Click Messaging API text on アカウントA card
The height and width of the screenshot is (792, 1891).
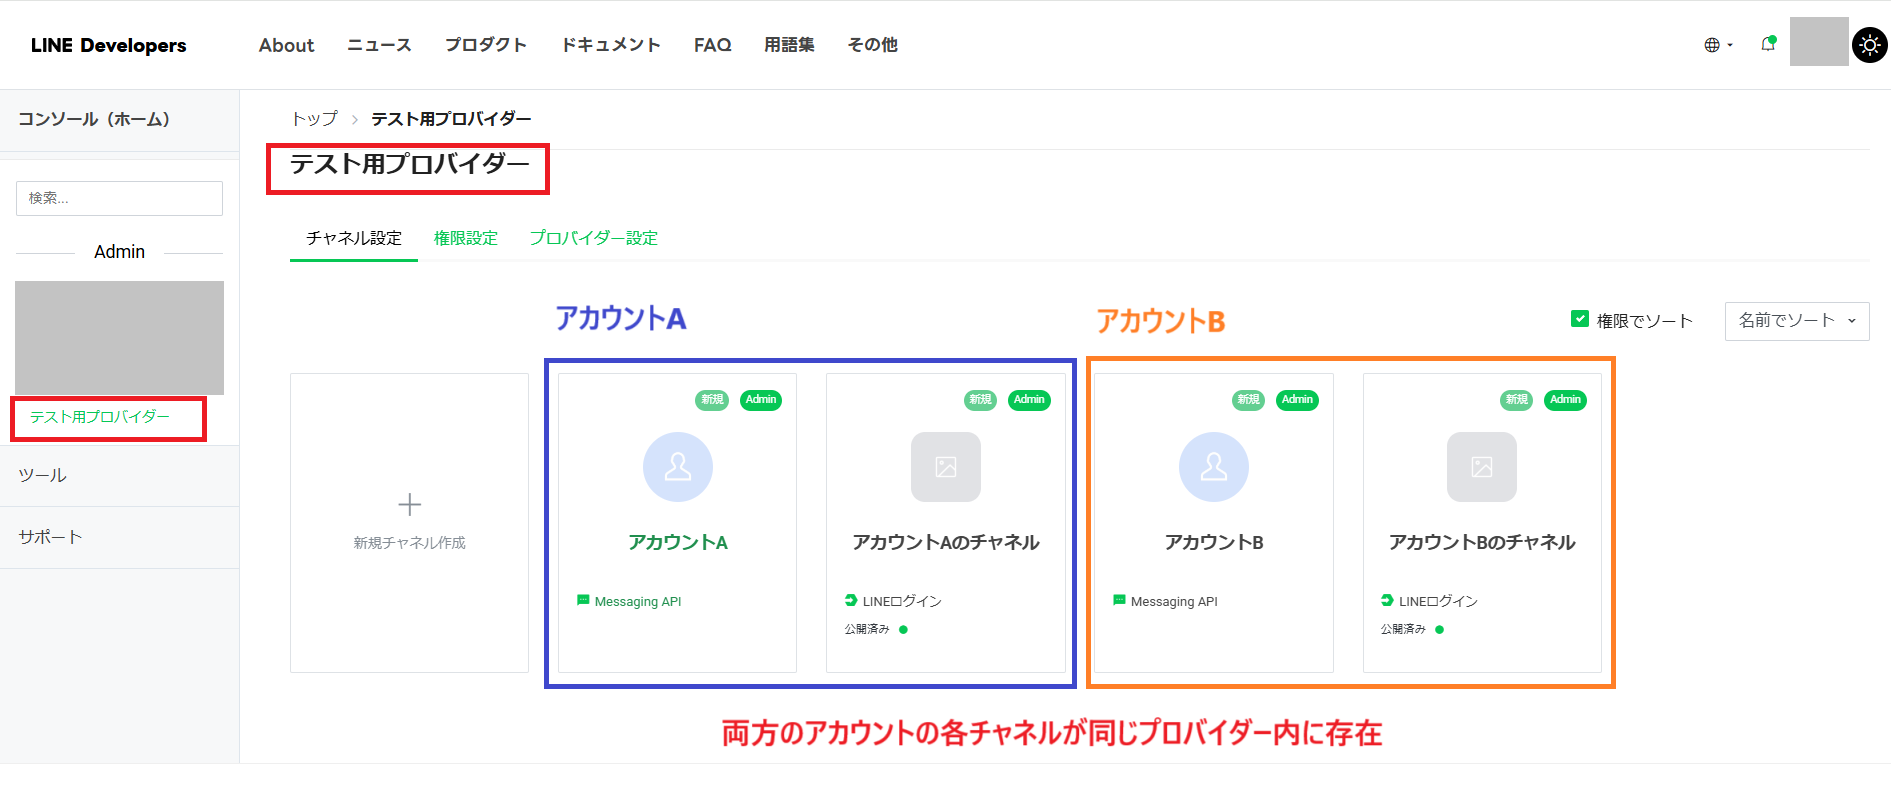click(x=638, y=602)
